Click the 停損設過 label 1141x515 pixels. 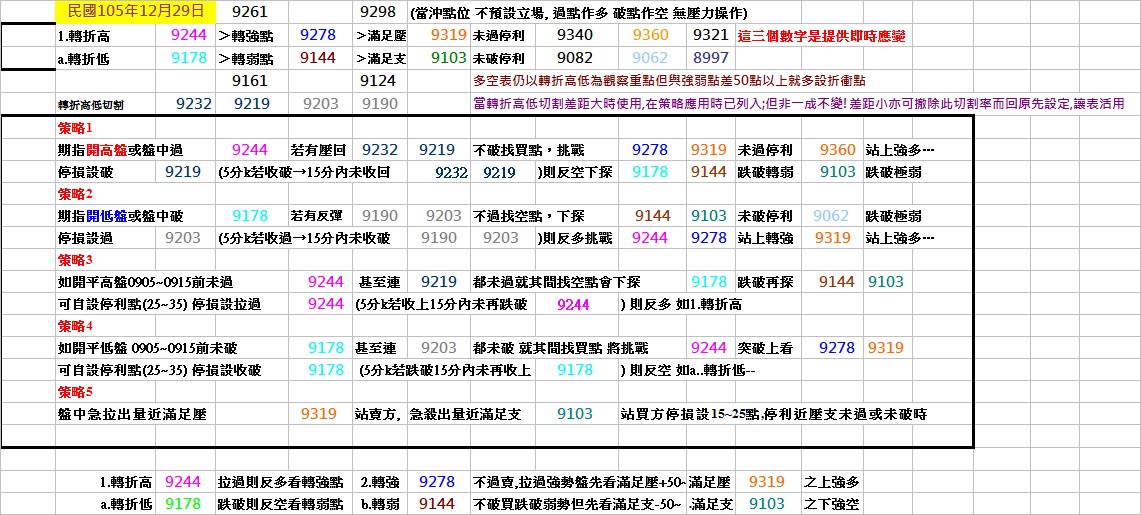[x=86, y=239]
